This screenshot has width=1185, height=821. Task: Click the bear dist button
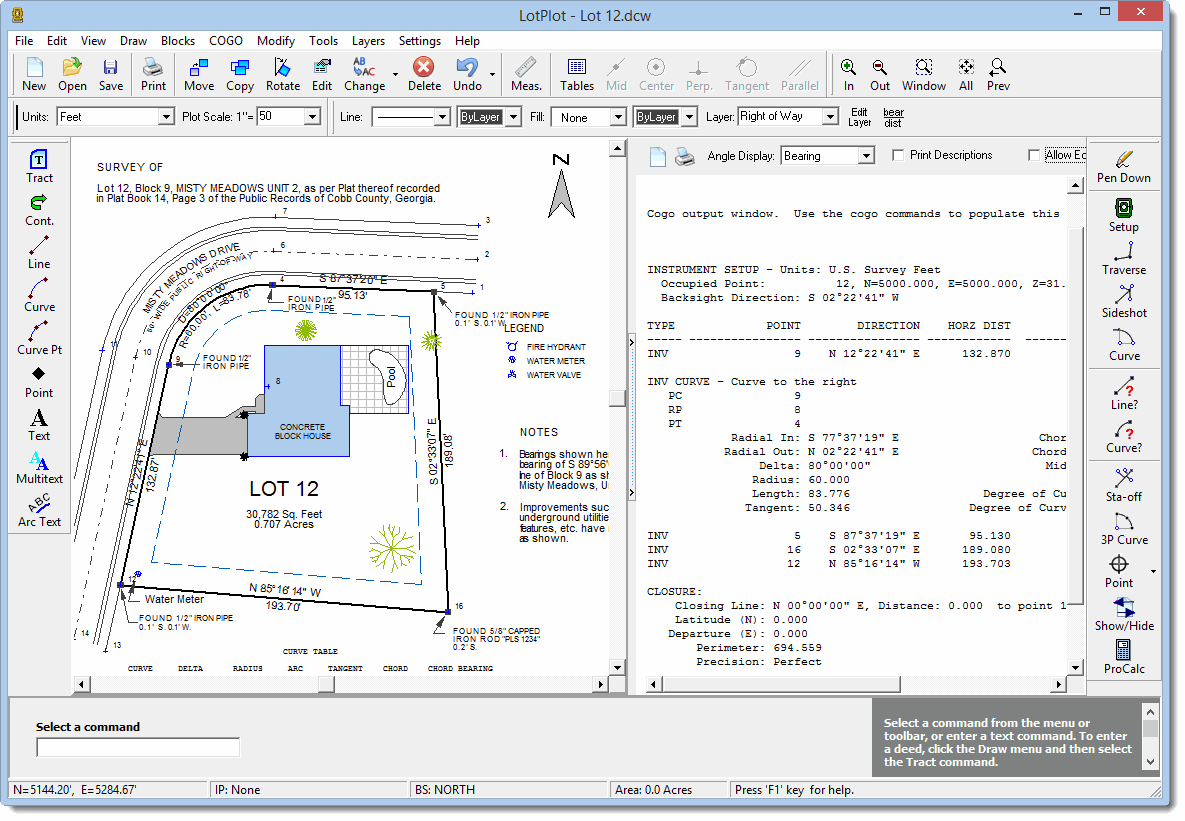point(893,117)
